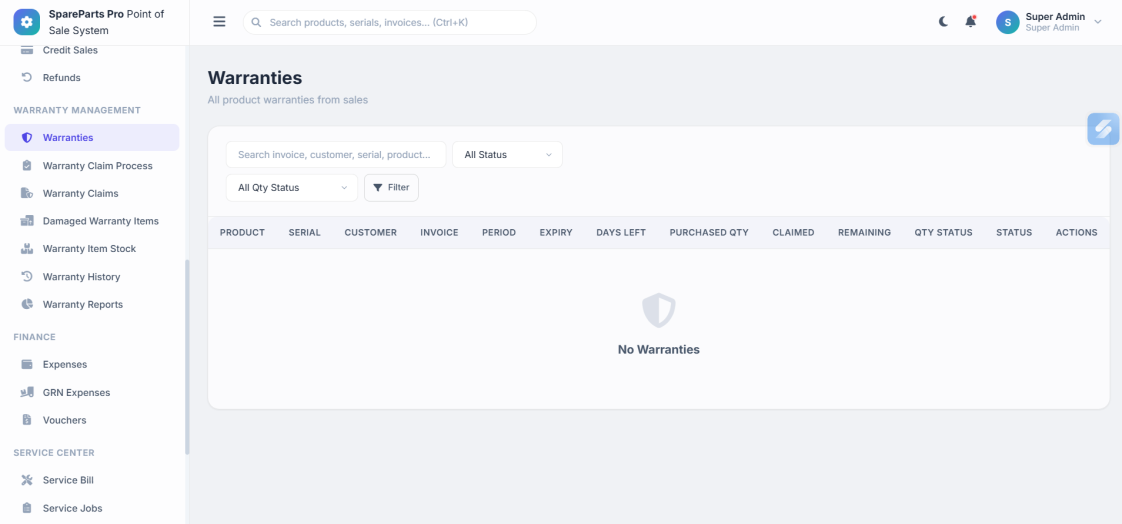Click the floating blue widget icon at the right edge
The height and width of the screenshot is (524, 1122).
pos(1103,129)
